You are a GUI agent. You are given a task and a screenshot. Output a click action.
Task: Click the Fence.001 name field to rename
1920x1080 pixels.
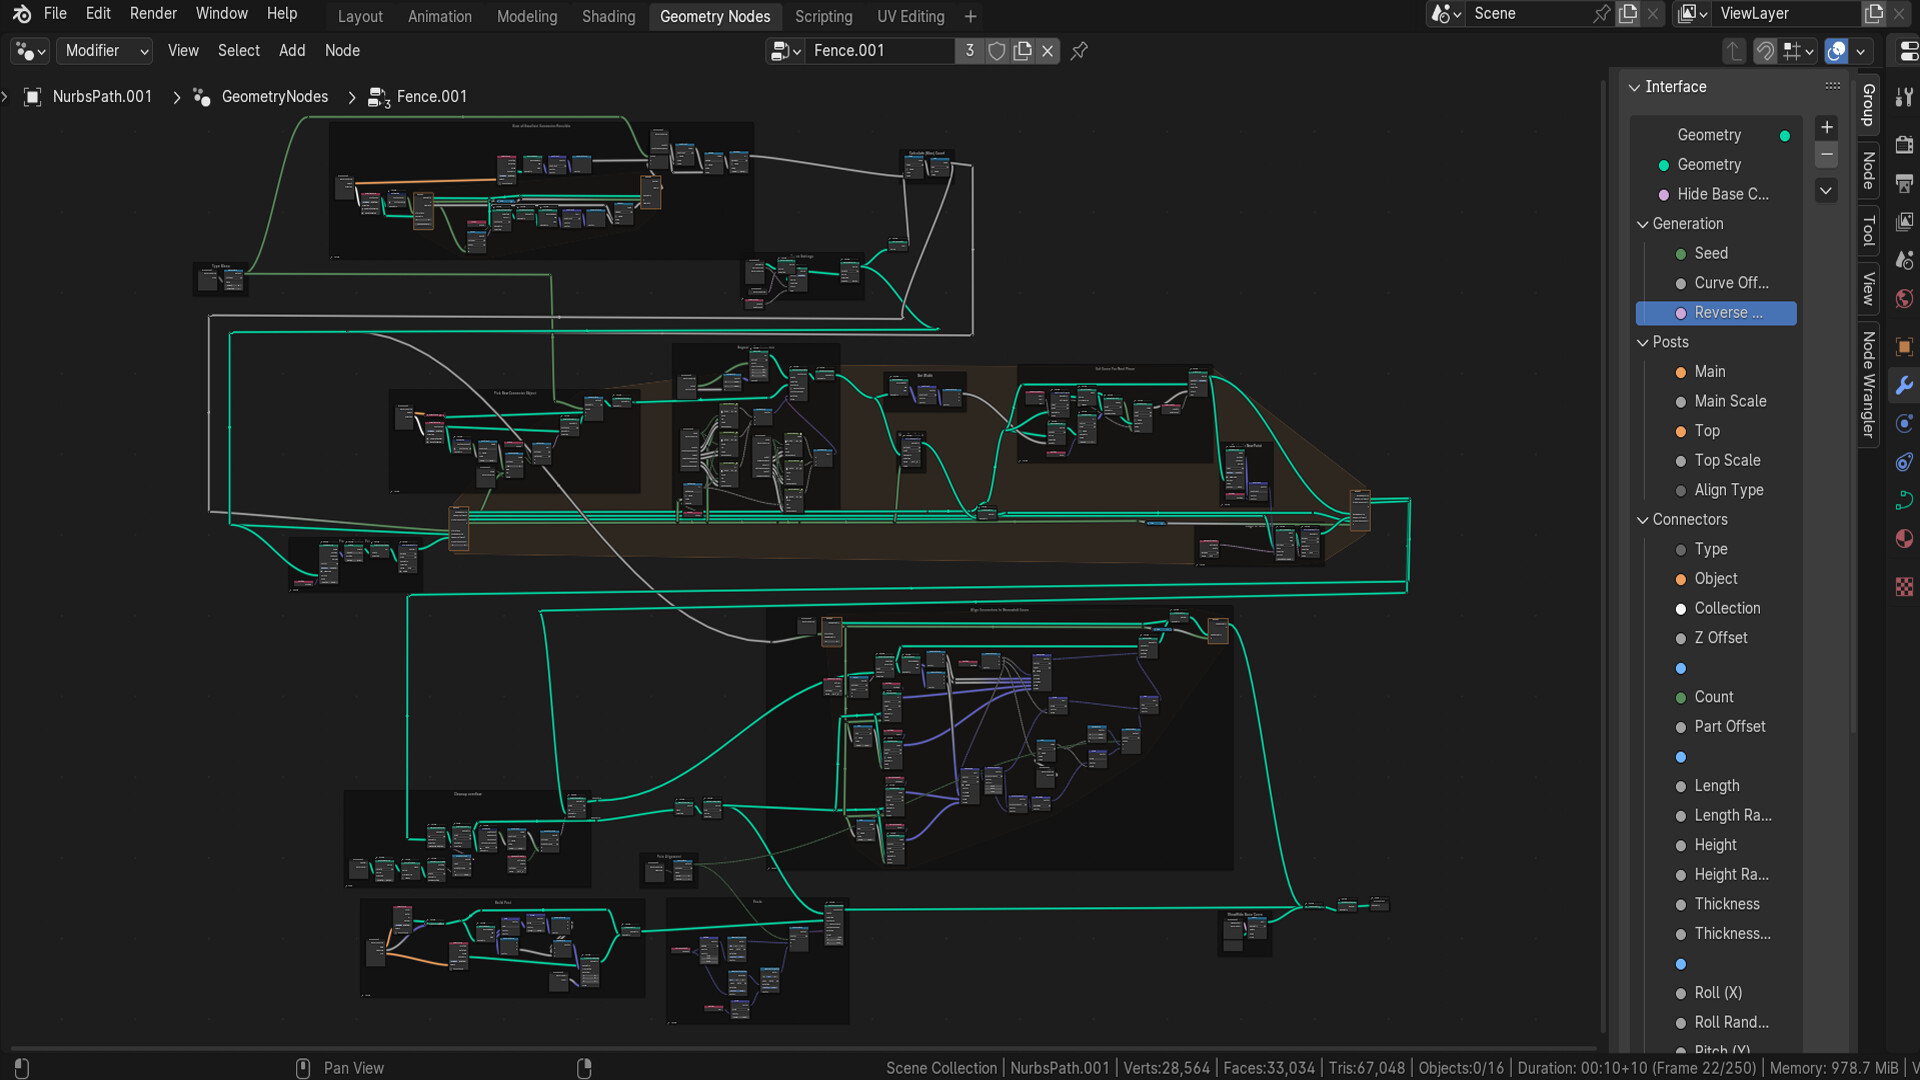click(x=878, y=51)
